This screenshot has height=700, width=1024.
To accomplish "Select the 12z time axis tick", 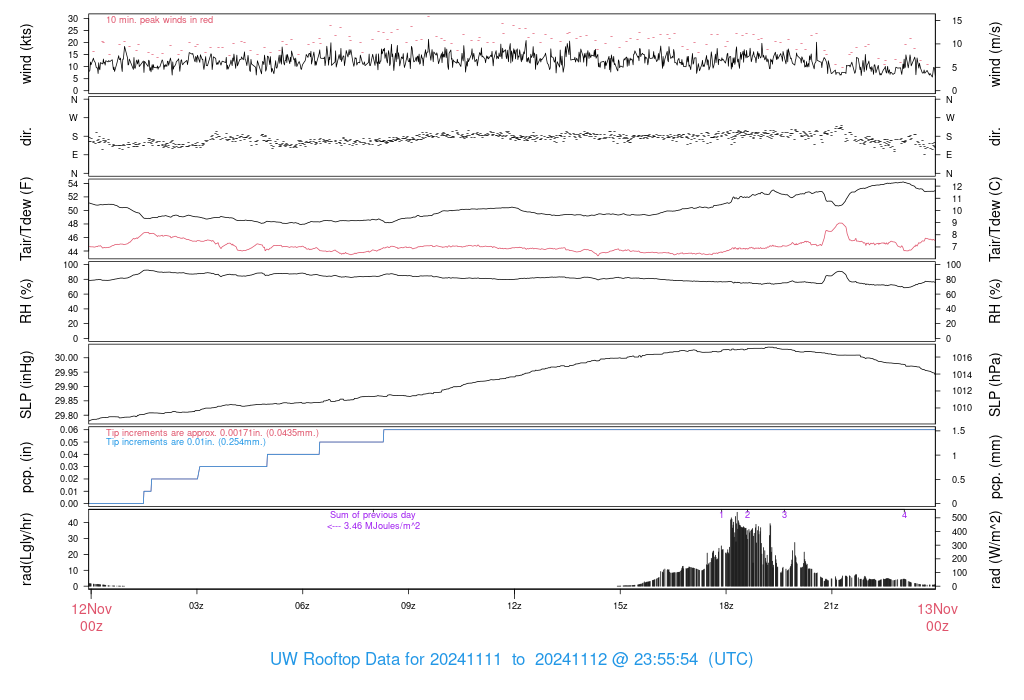I will click(x=514, y=606).
